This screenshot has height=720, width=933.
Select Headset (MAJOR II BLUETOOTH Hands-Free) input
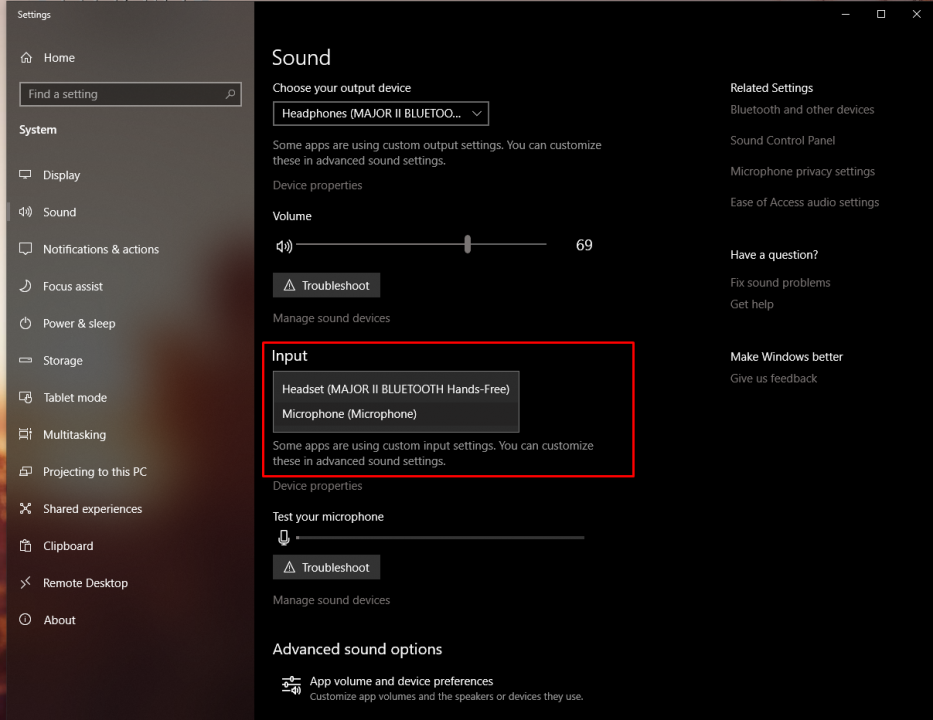click(x=395, y=389)
